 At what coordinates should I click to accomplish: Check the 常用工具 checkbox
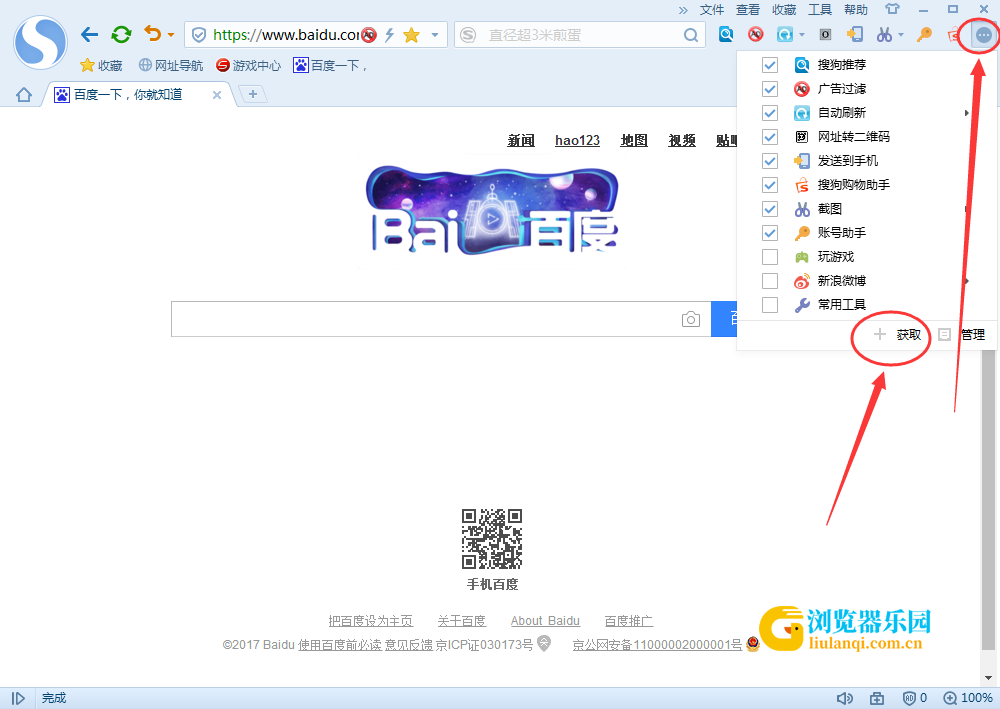[x=770, y=305]
